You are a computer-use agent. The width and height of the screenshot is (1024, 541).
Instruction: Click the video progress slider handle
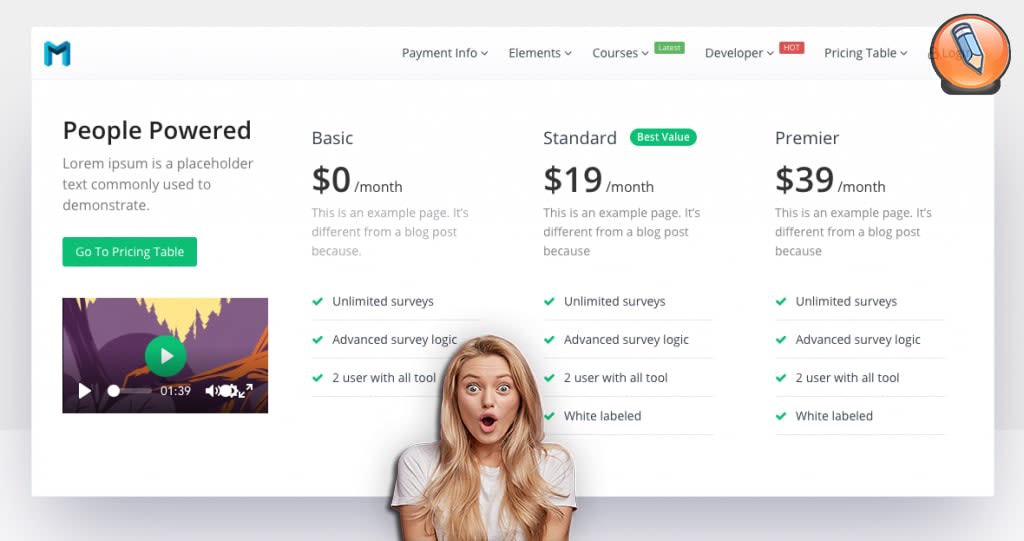pyautogui.click(x=114, y=391)
